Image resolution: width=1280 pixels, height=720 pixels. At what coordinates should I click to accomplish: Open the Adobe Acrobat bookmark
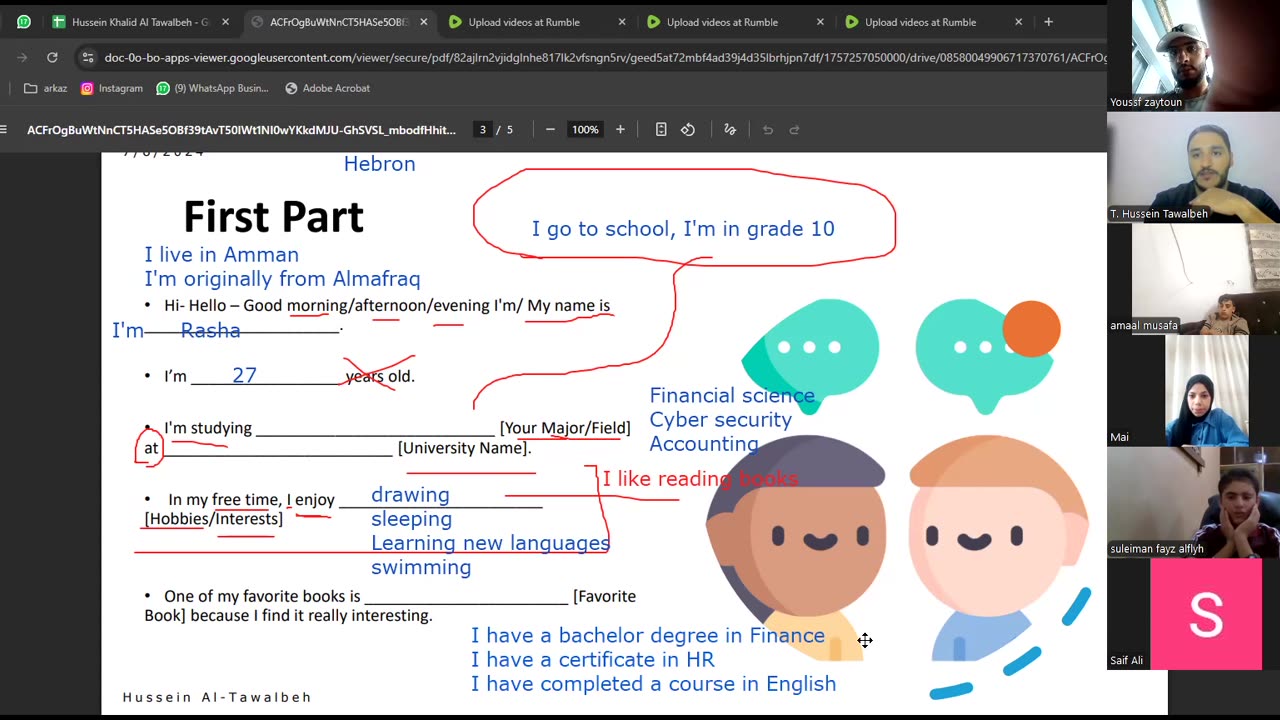[328, 88]
